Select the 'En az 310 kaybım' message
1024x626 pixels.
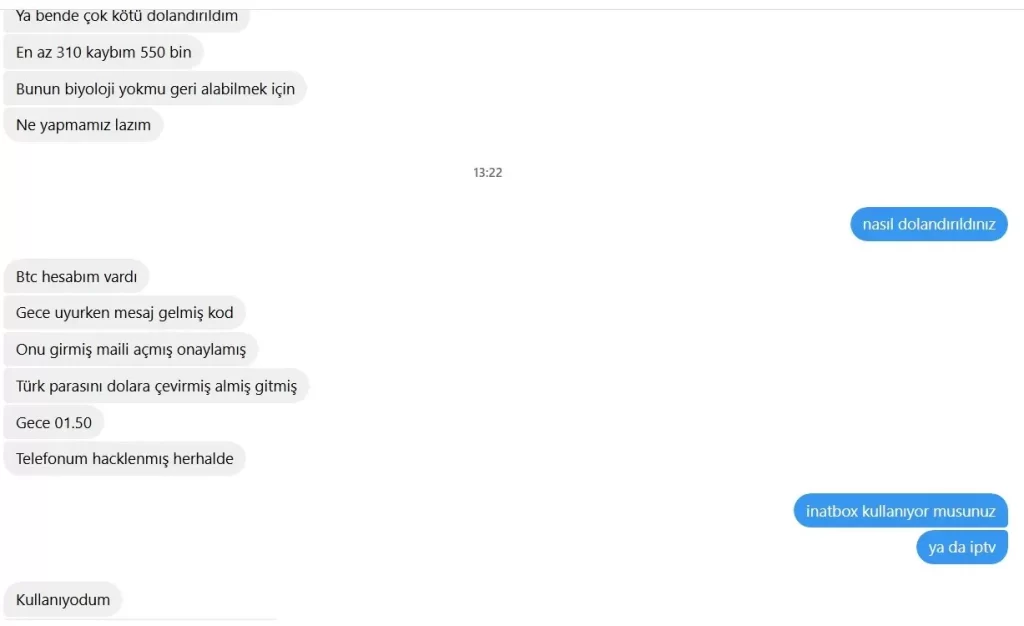tap(103, 52)
